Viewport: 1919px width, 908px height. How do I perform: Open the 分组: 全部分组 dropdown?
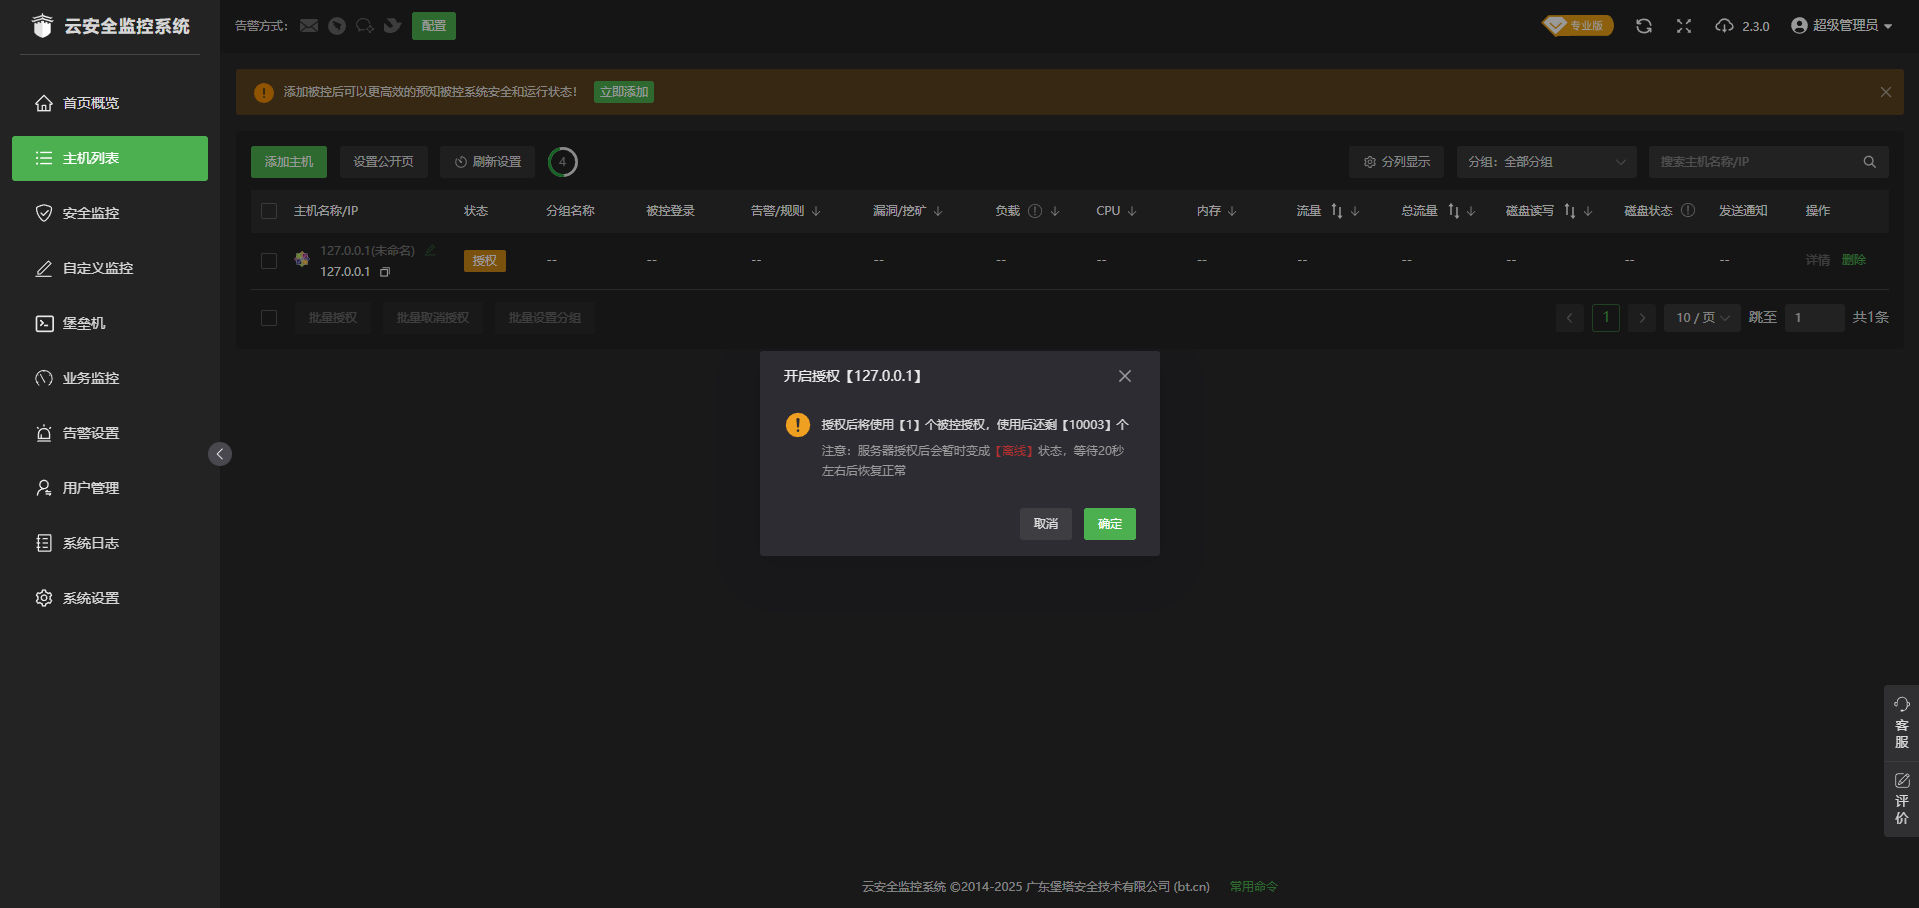point(1546,161)
